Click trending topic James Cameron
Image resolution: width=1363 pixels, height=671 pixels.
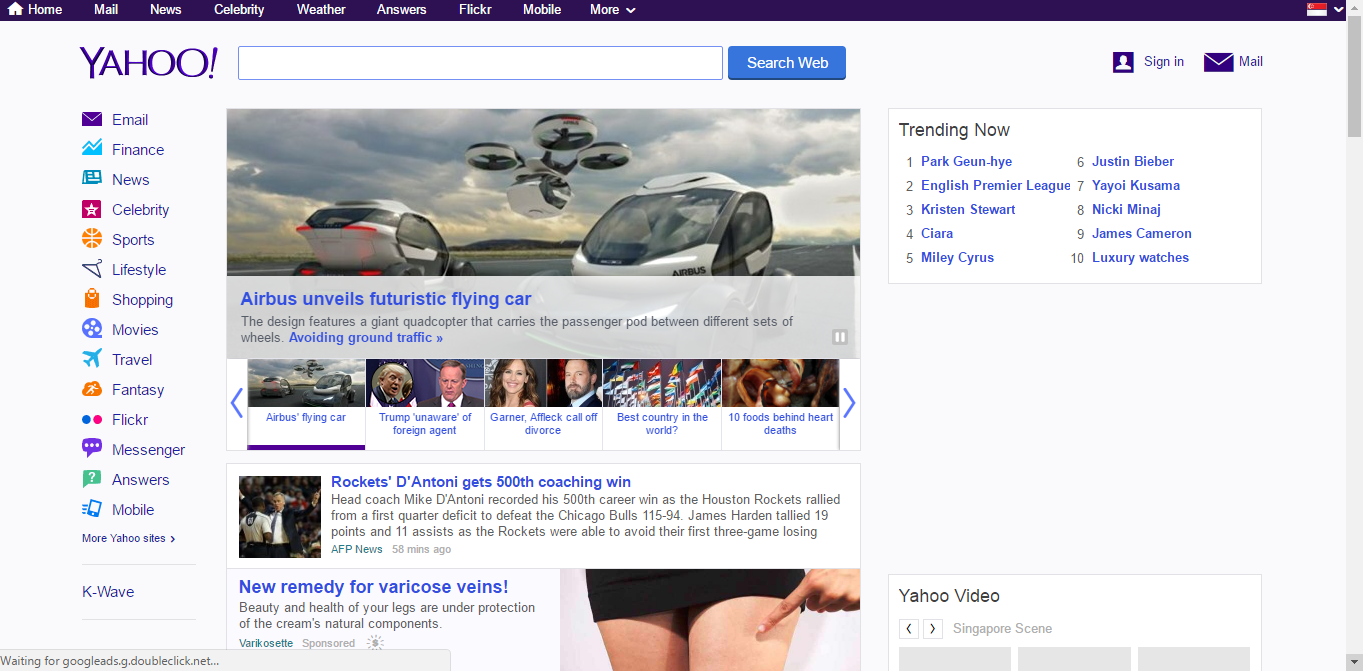click(1142, 233)
